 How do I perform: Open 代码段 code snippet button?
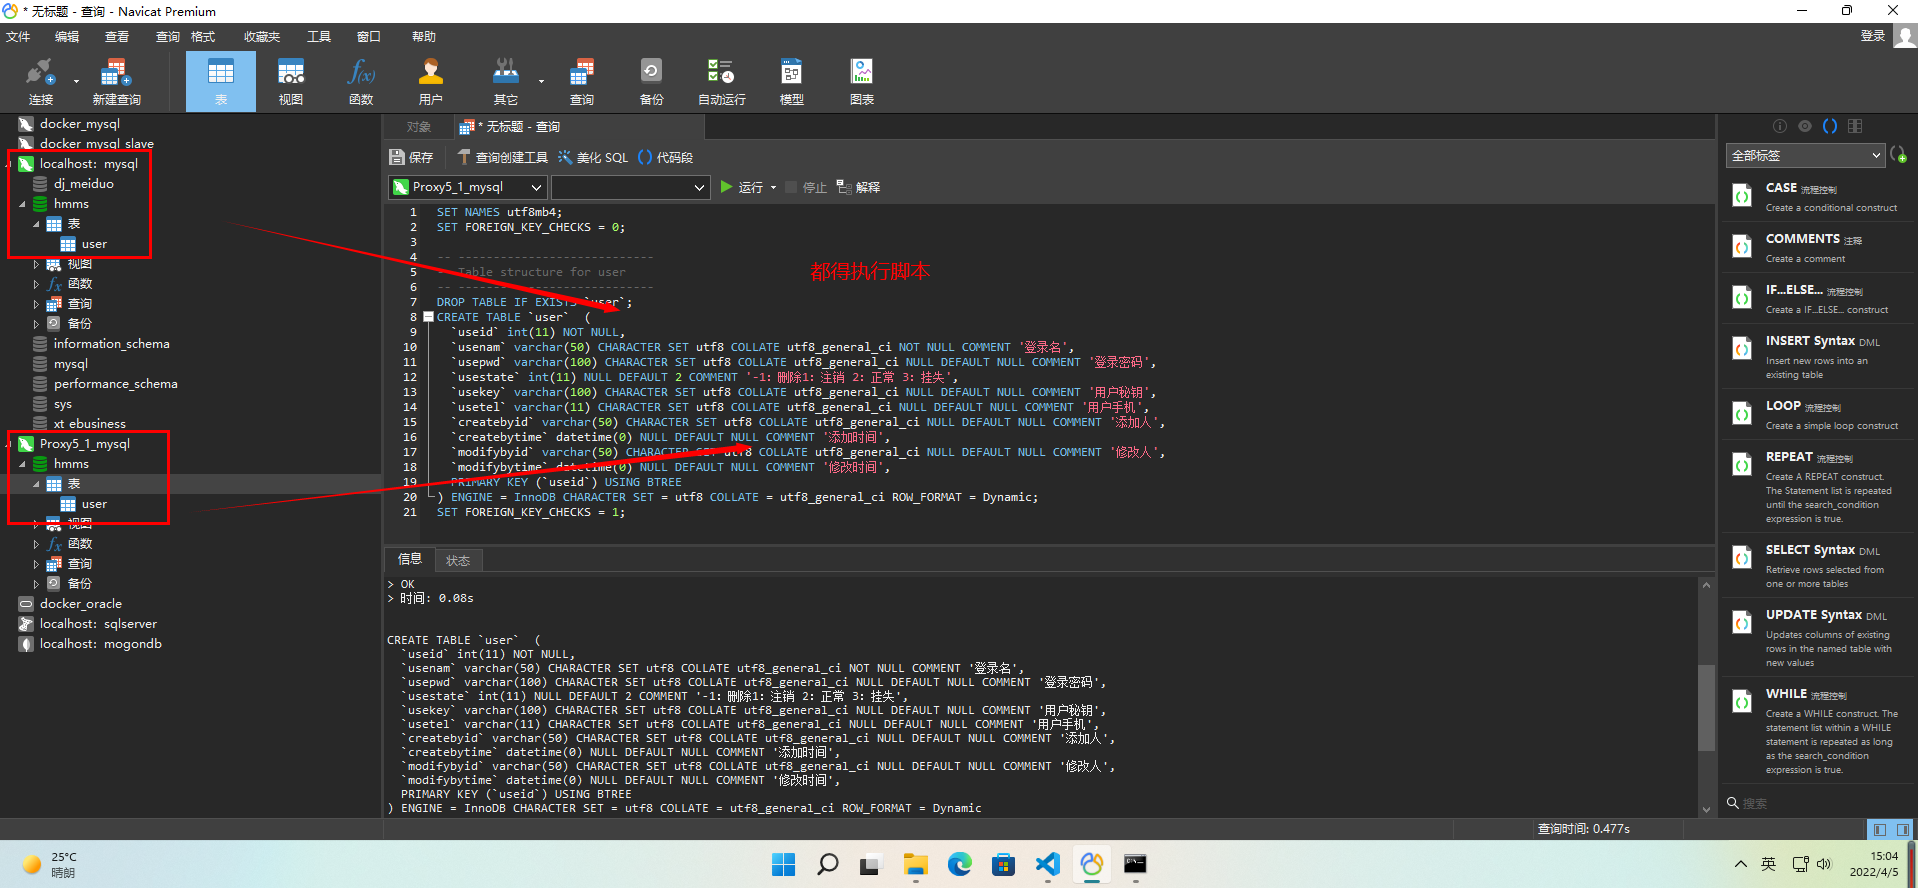click(665, 157)
